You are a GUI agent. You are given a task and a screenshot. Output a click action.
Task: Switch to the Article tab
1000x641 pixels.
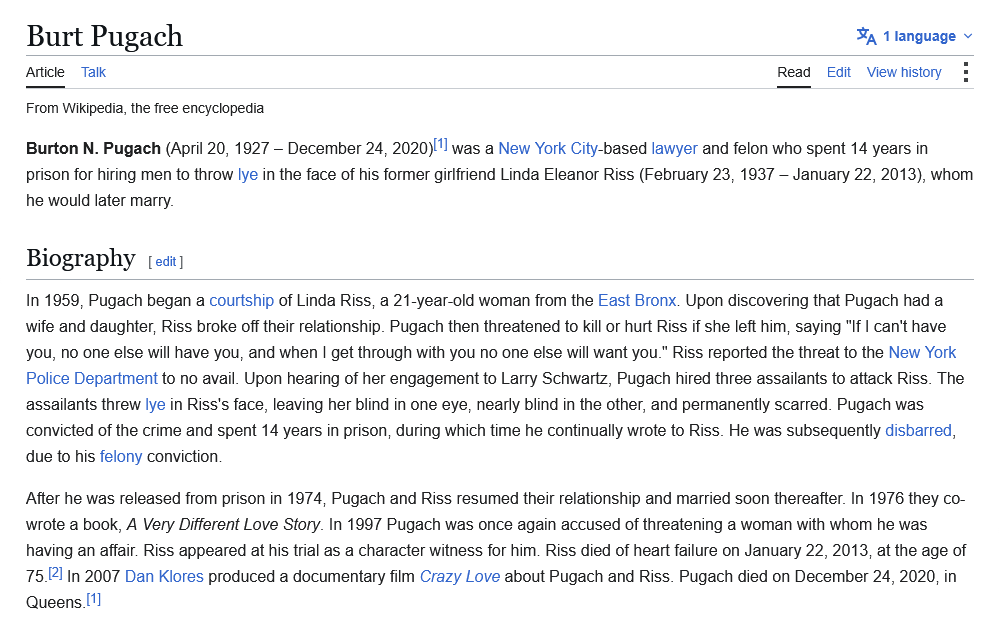[x=45, y=72]
